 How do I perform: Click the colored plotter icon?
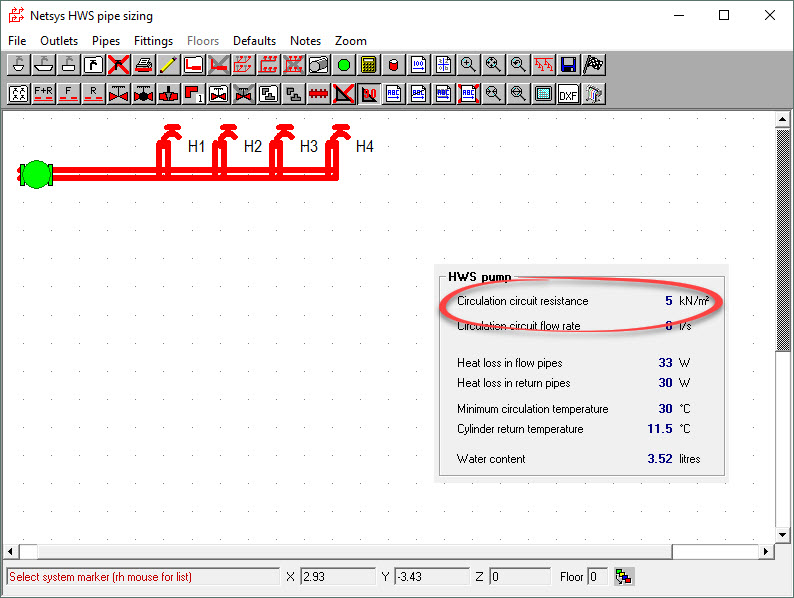click(593, 94)
